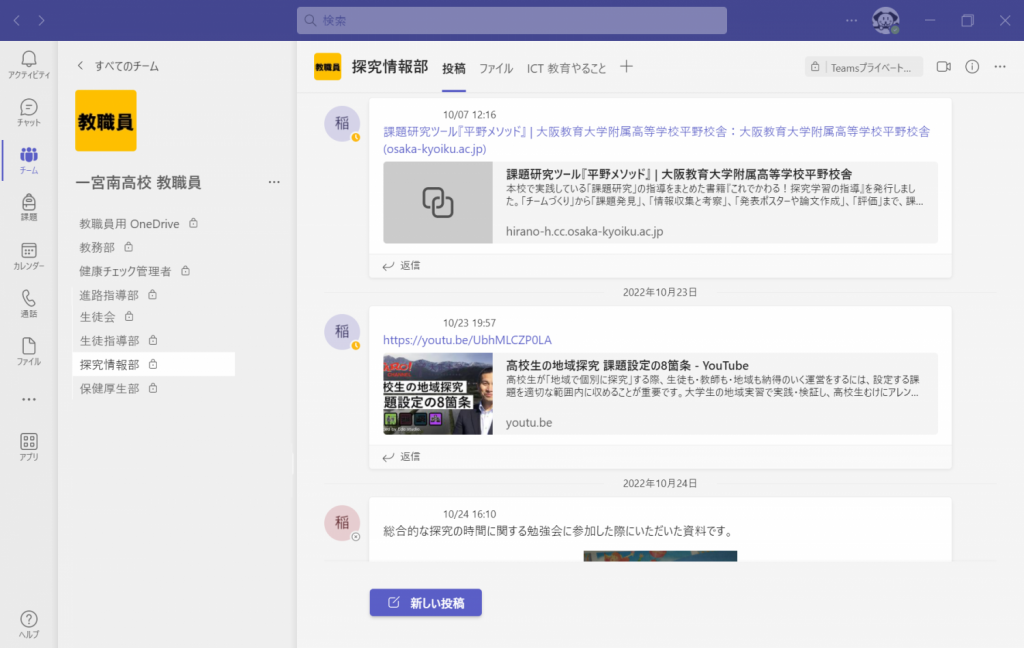Go back to all teams (すべてのチーム)
The image size is (1024, 648).
click(118, 66)
